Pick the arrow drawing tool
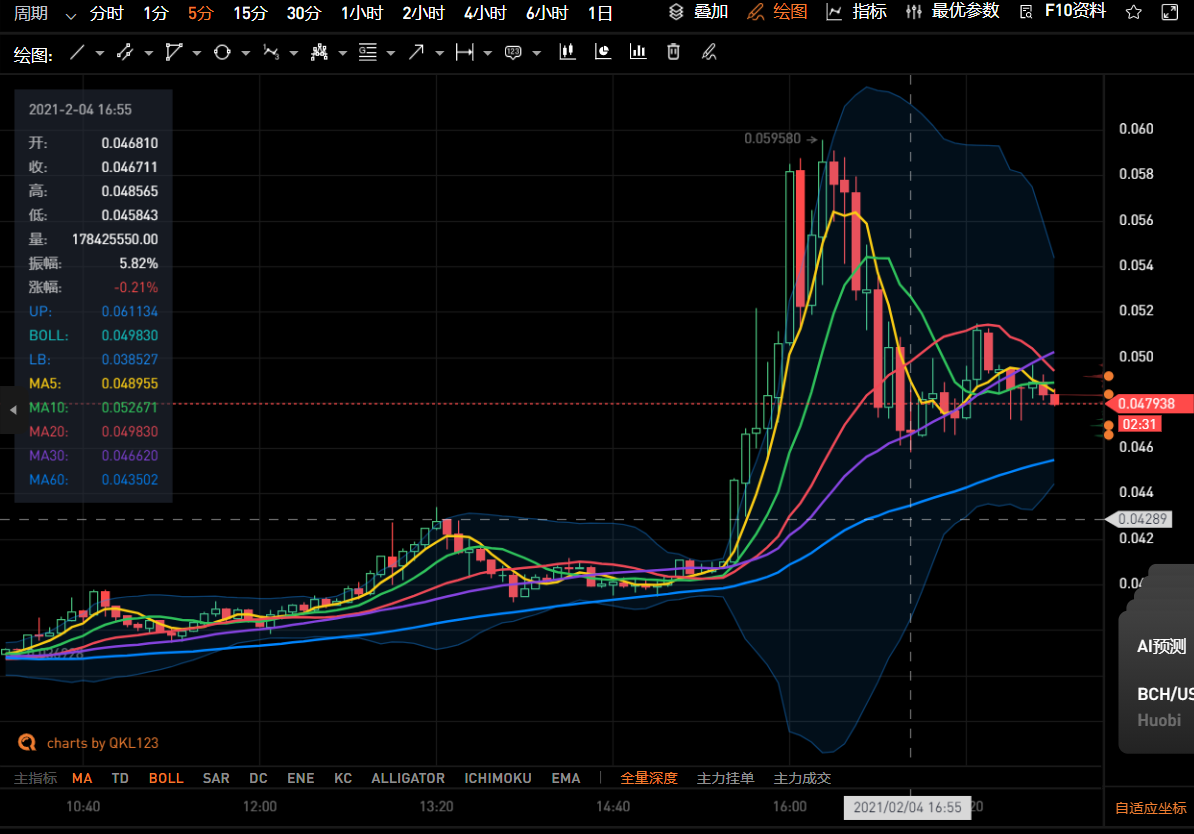Image resolution: width=1194 pixels, height=834 pixels. coord(417,51)
